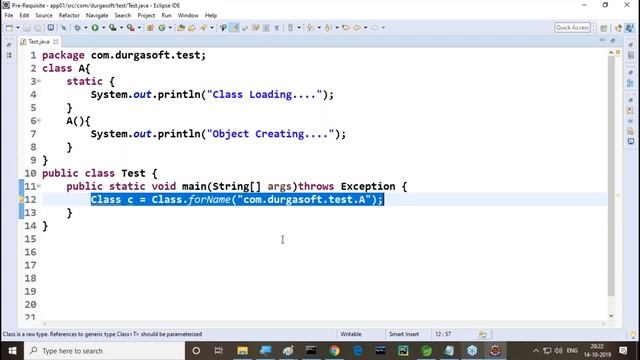Open the Edit menu
640x360 pixels.
click(x=24, y=16)
